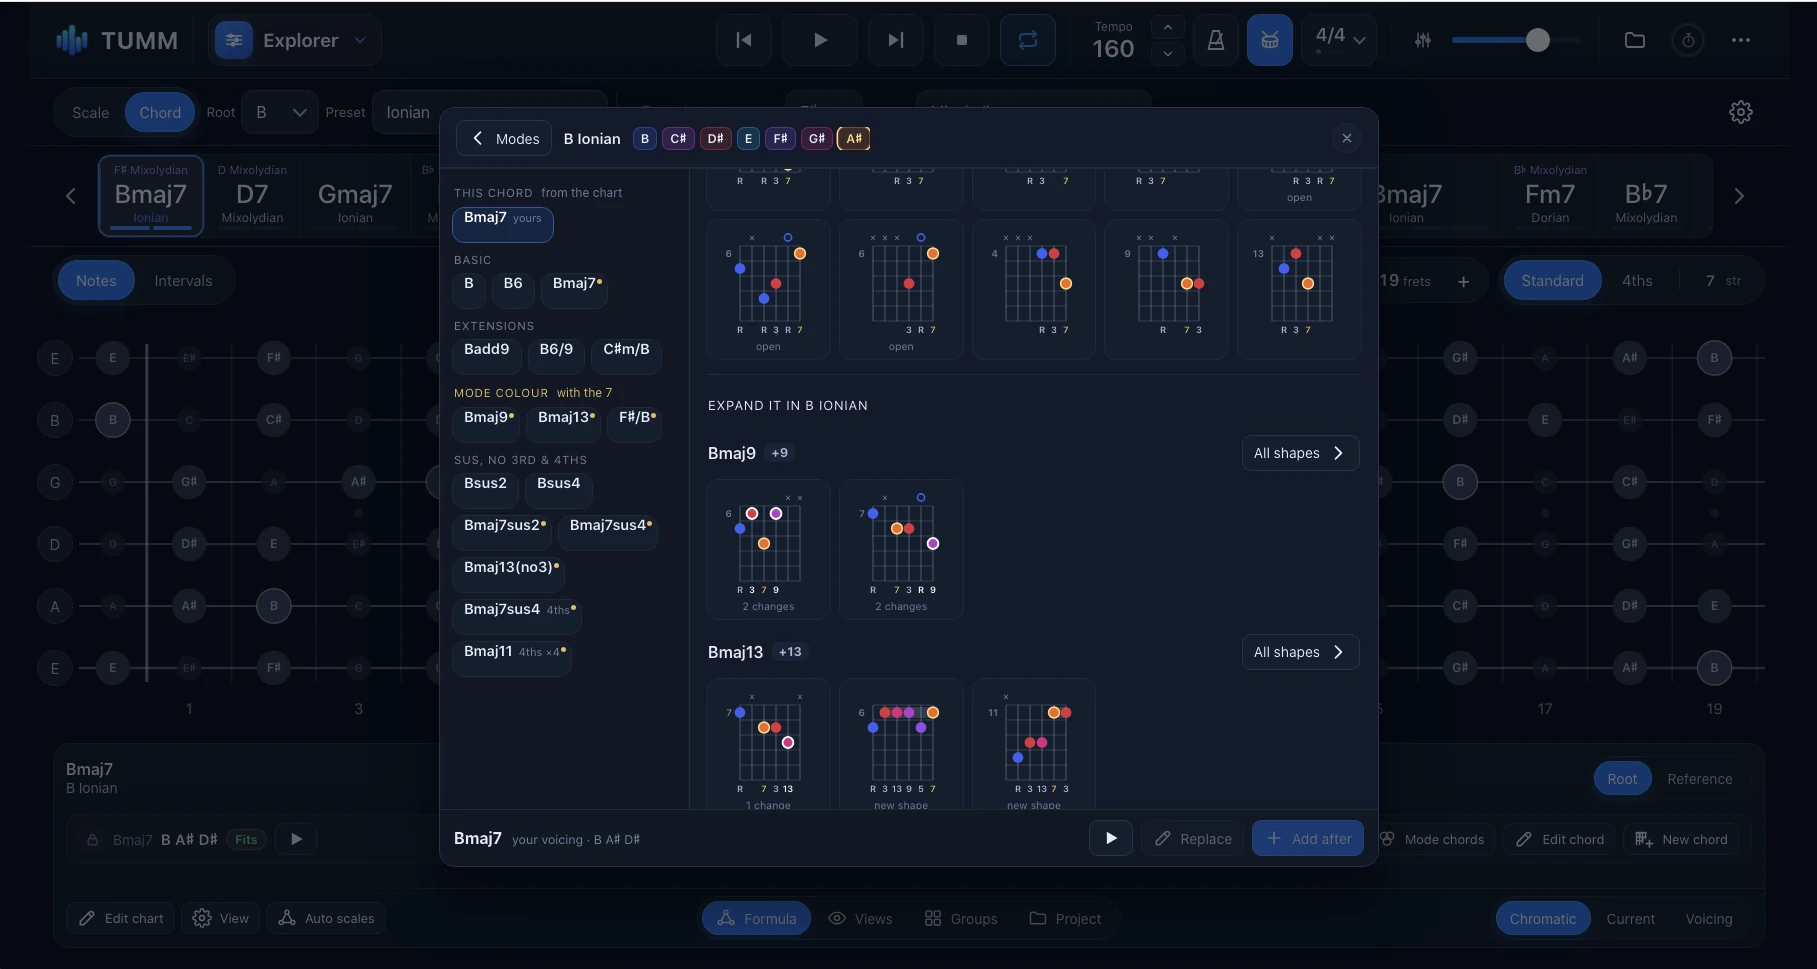Select the Voicing tab
Viewport: 1817px width, 969px height.
[1708, 919]
